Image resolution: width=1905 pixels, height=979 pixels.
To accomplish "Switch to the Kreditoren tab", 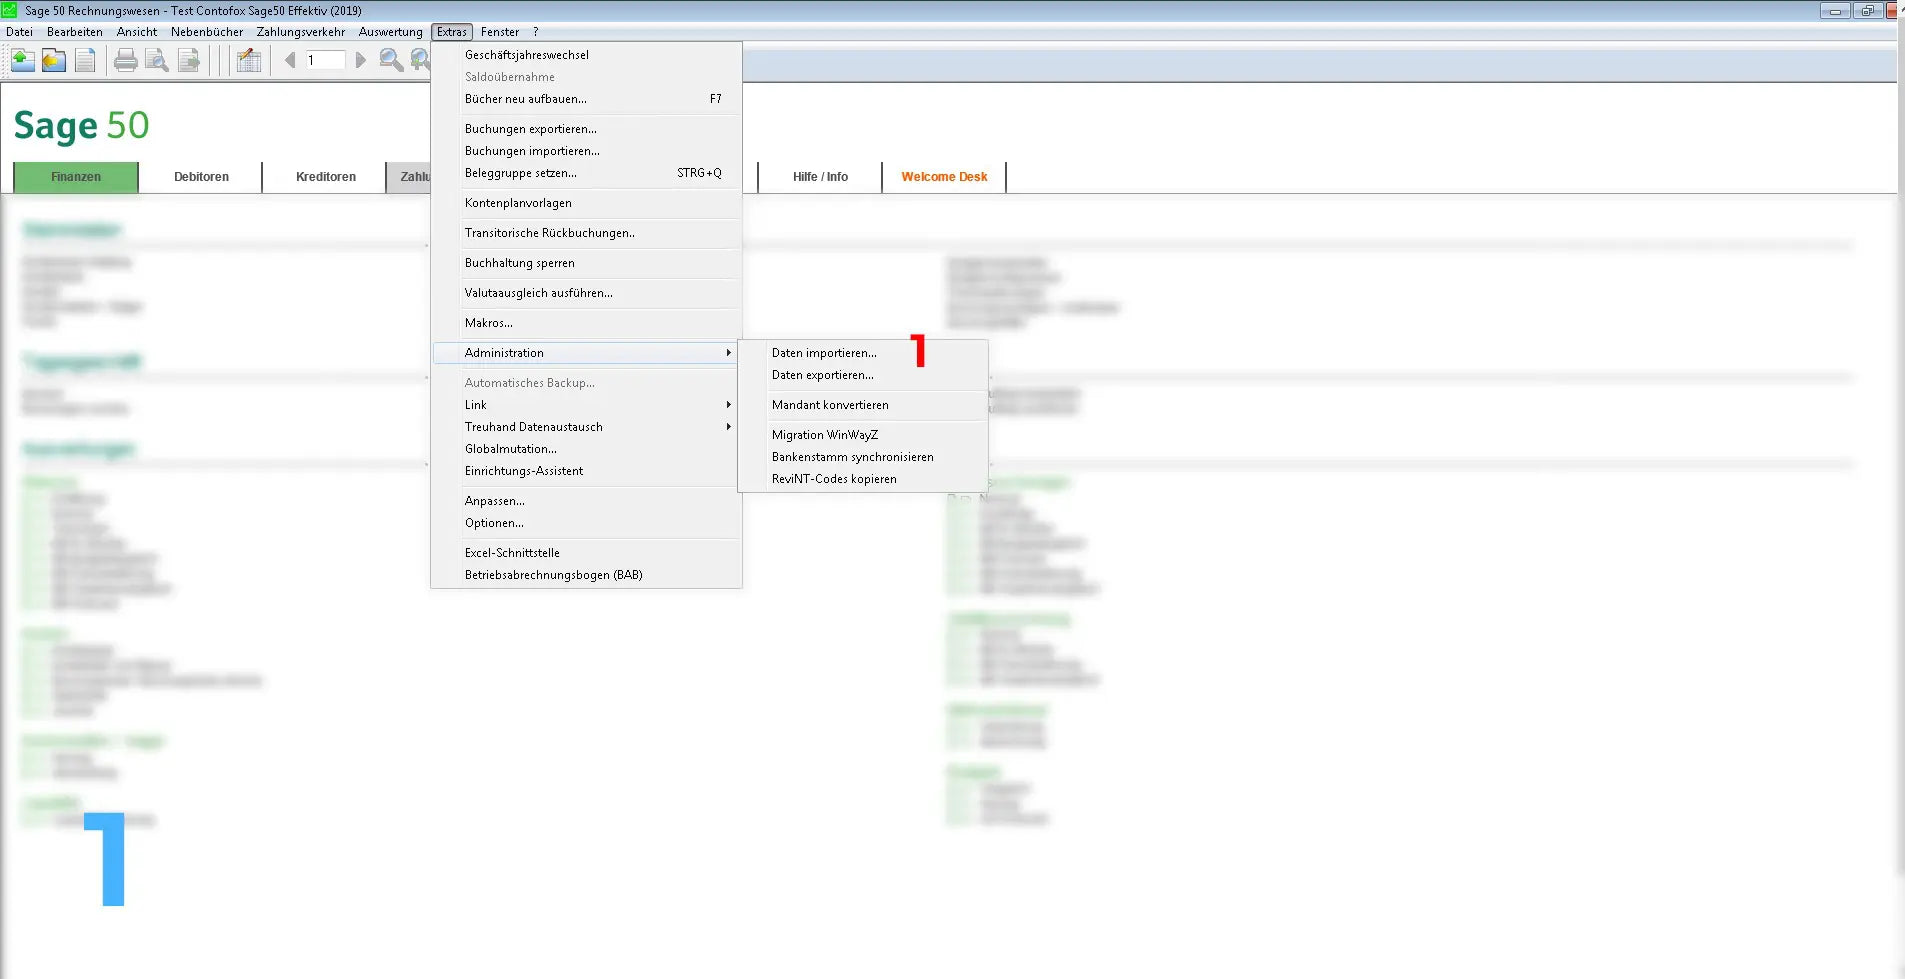I will (x=326, y=177).
